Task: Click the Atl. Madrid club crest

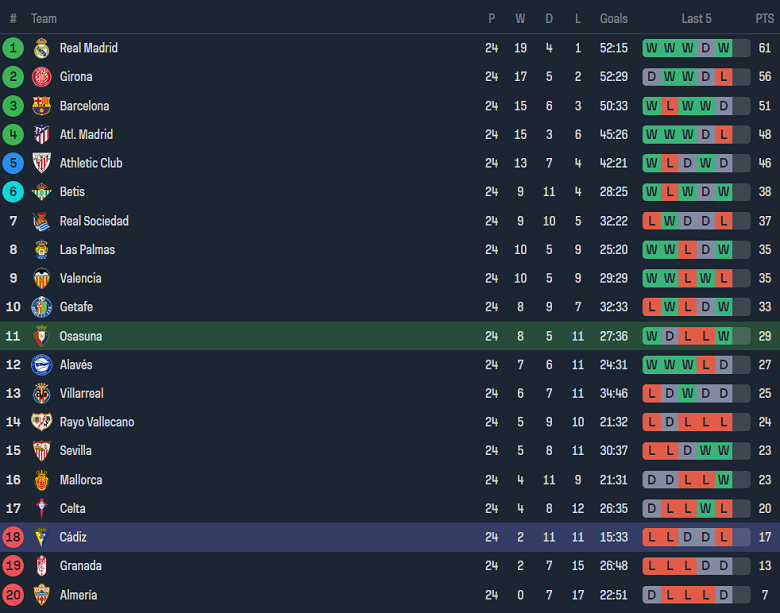Action: point(41,134)
